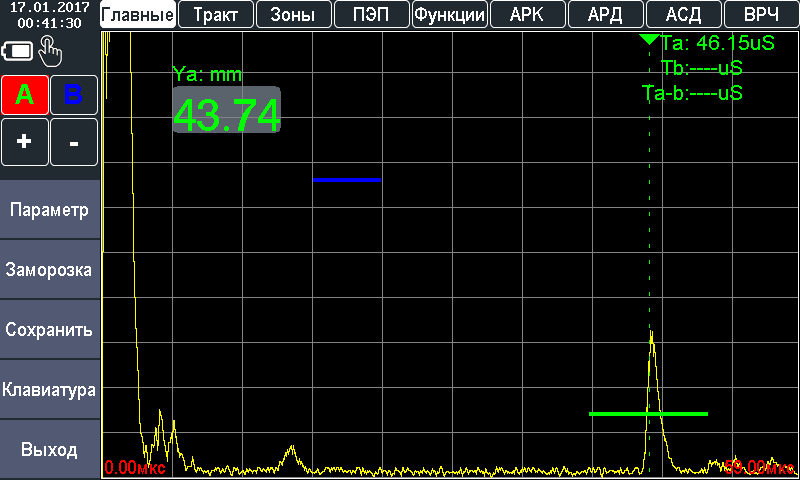Open the Зоны tab

tap(293, 15)
